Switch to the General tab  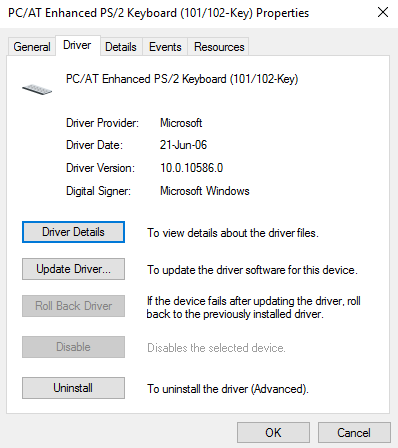click(32, 47)
